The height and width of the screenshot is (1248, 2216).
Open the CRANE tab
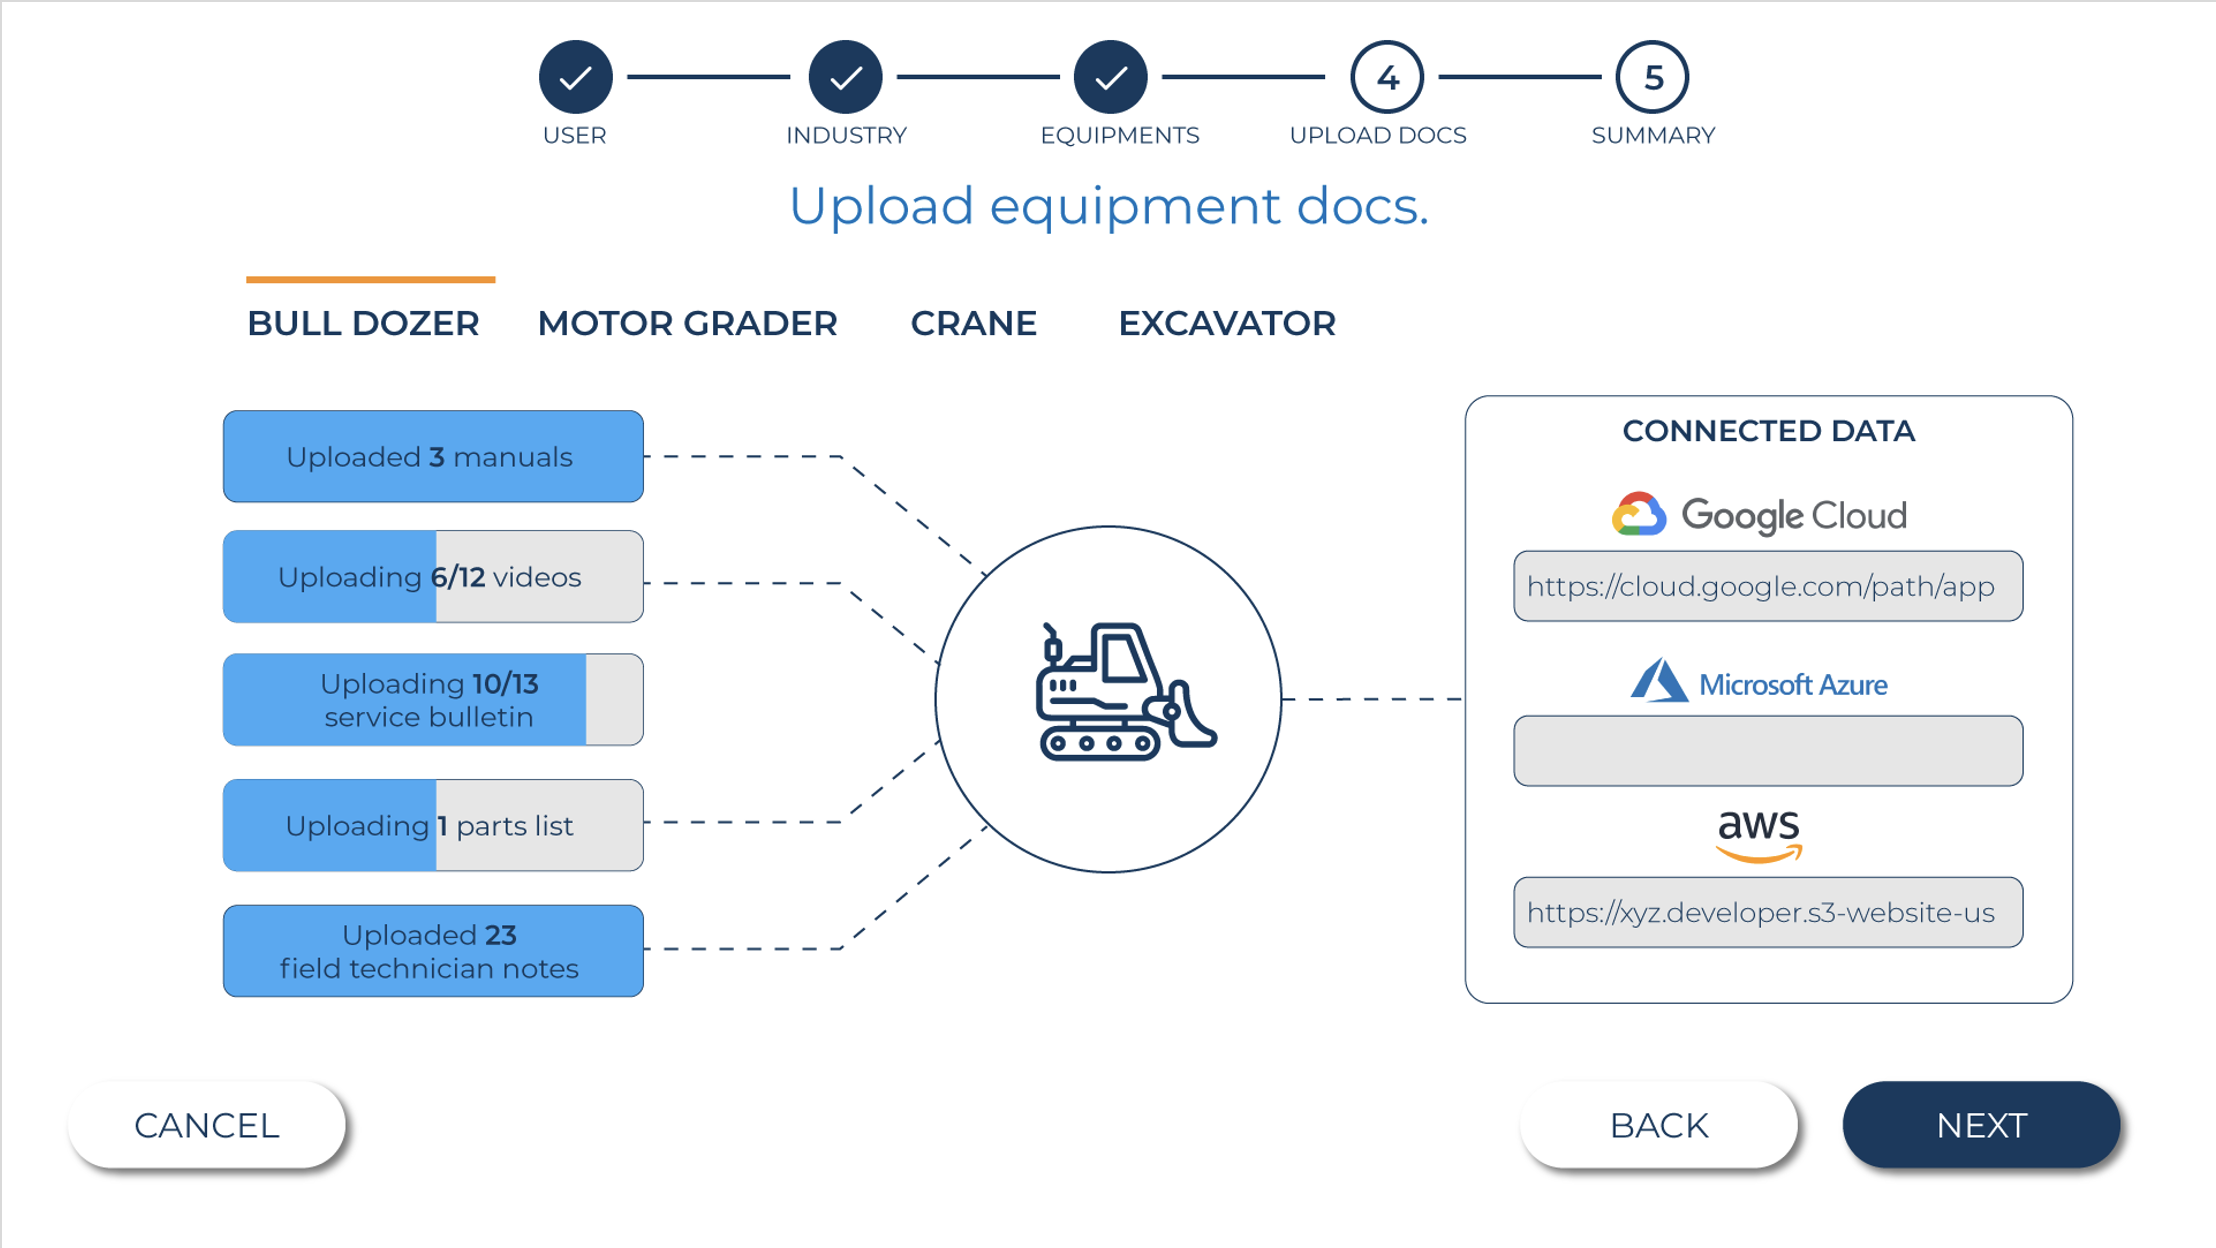[973, 323]
